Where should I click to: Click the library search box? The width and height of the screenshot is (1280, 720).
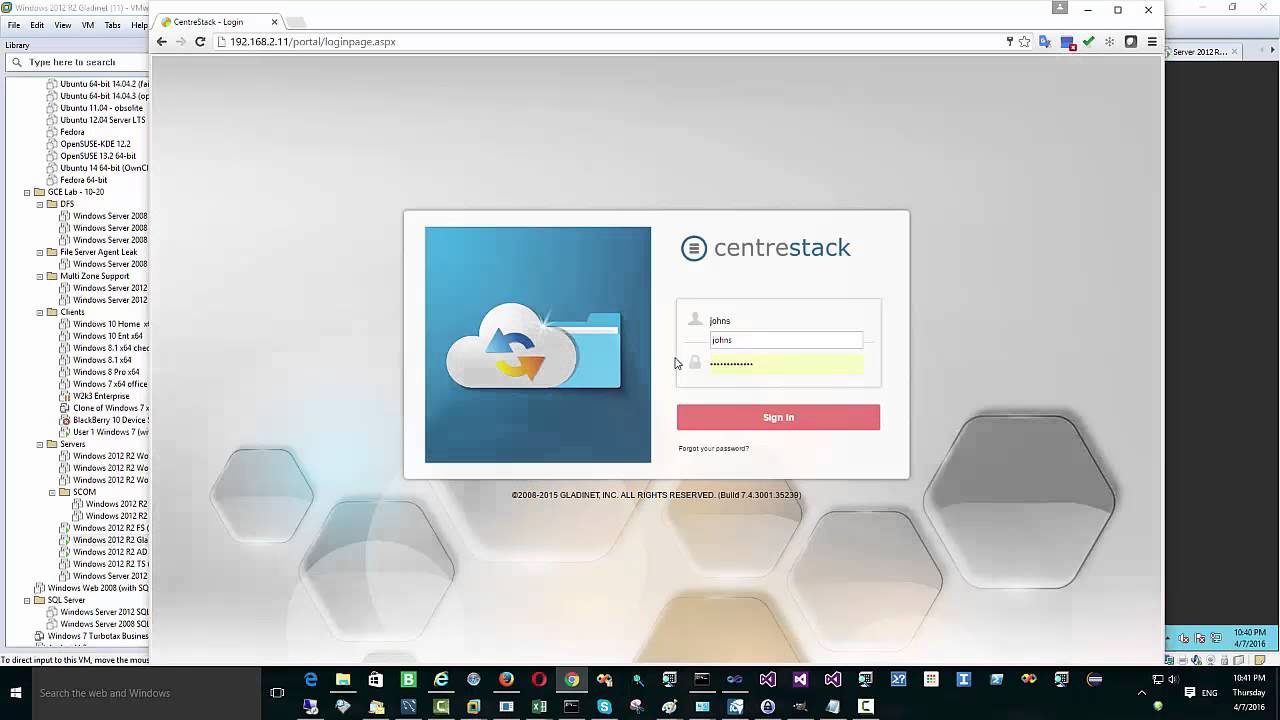click(x=77, y=62)
